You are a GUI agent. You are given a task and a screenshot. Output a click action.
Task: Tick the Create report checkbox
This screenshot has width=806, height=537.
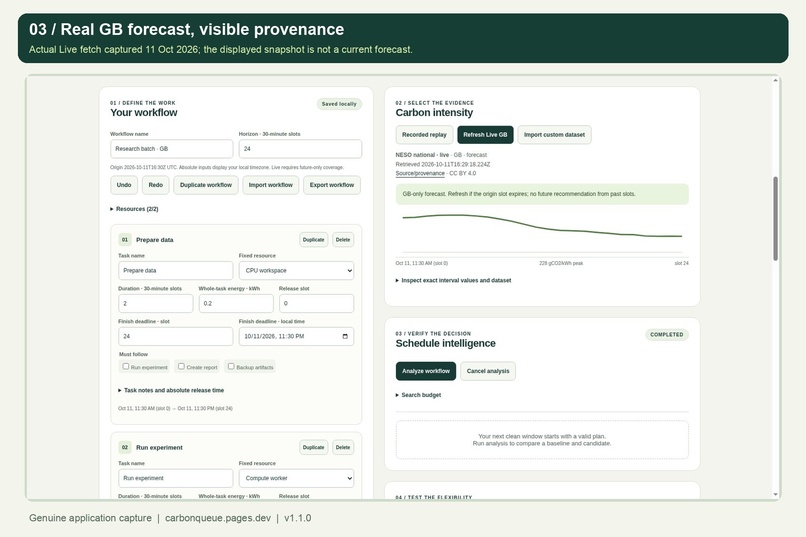pos(181,366)
